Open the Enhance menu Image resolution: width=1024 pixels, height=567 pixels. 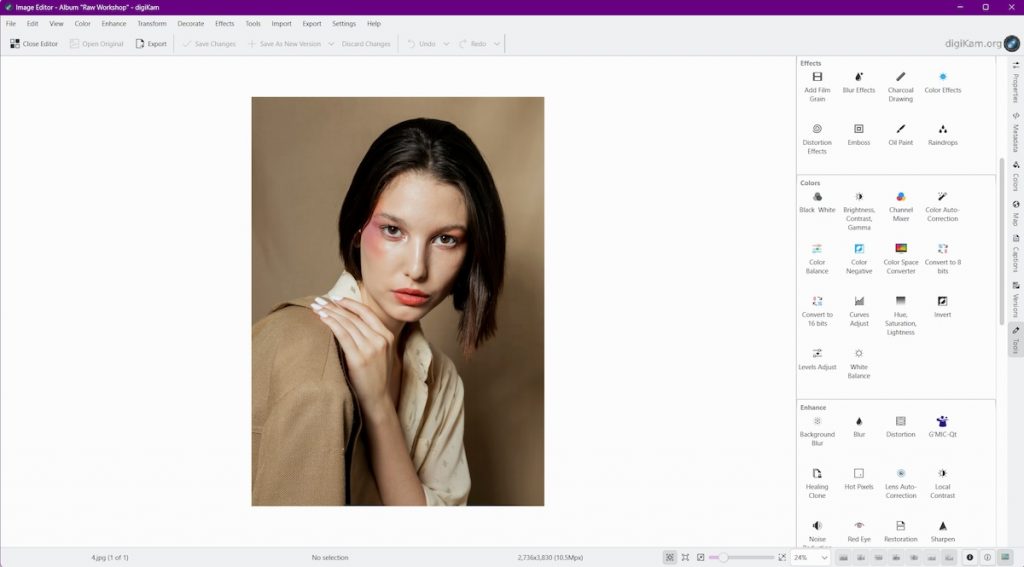tap(114, 23)
